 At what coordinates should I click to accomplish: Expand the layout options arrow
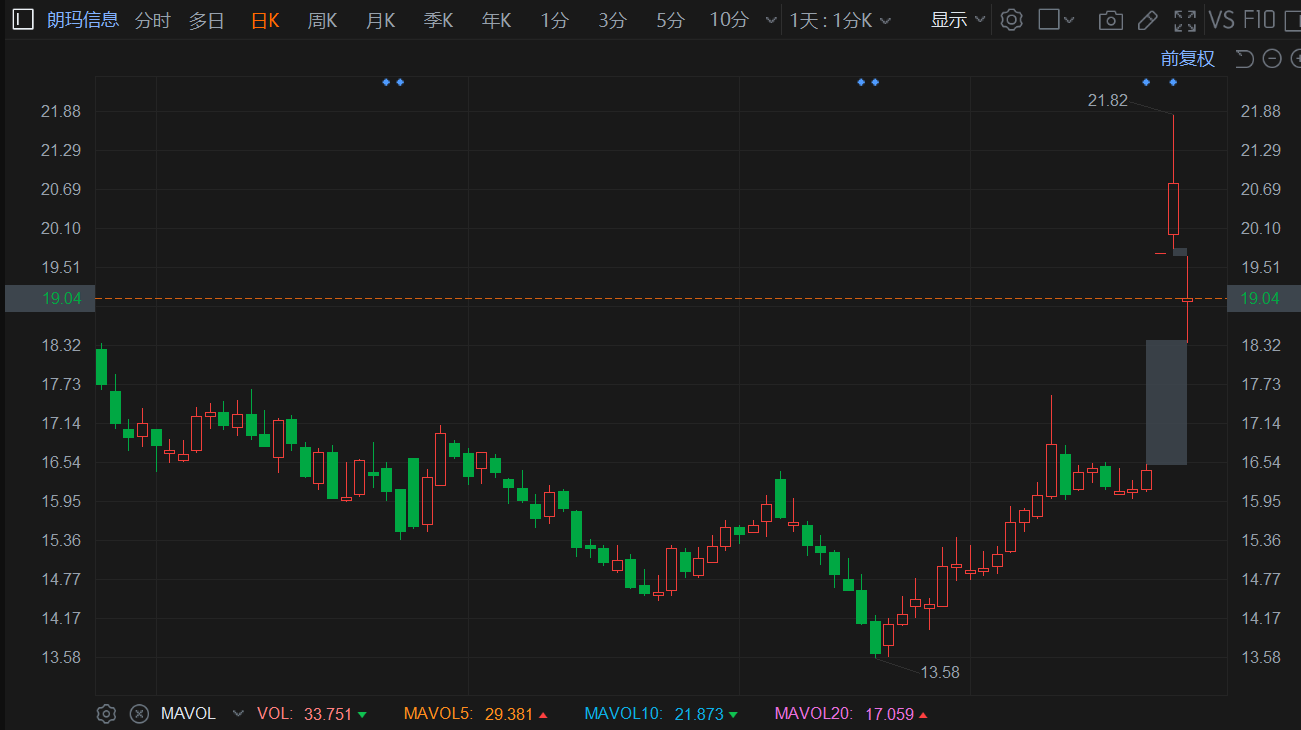pos(1069,20)
